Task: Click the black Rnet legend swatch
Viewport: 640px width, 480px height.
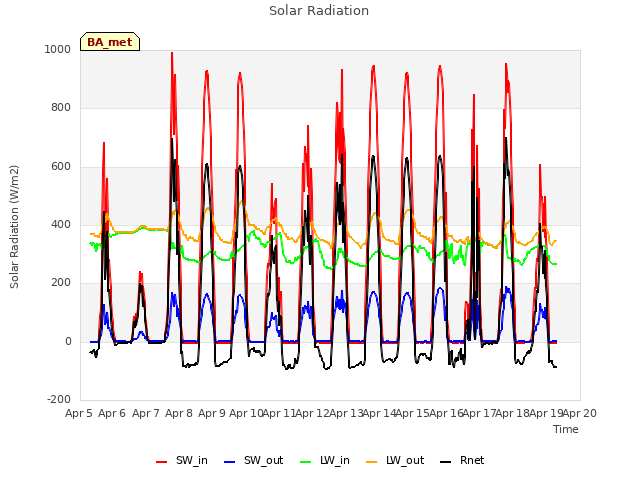Action: (x=446, y=462)
